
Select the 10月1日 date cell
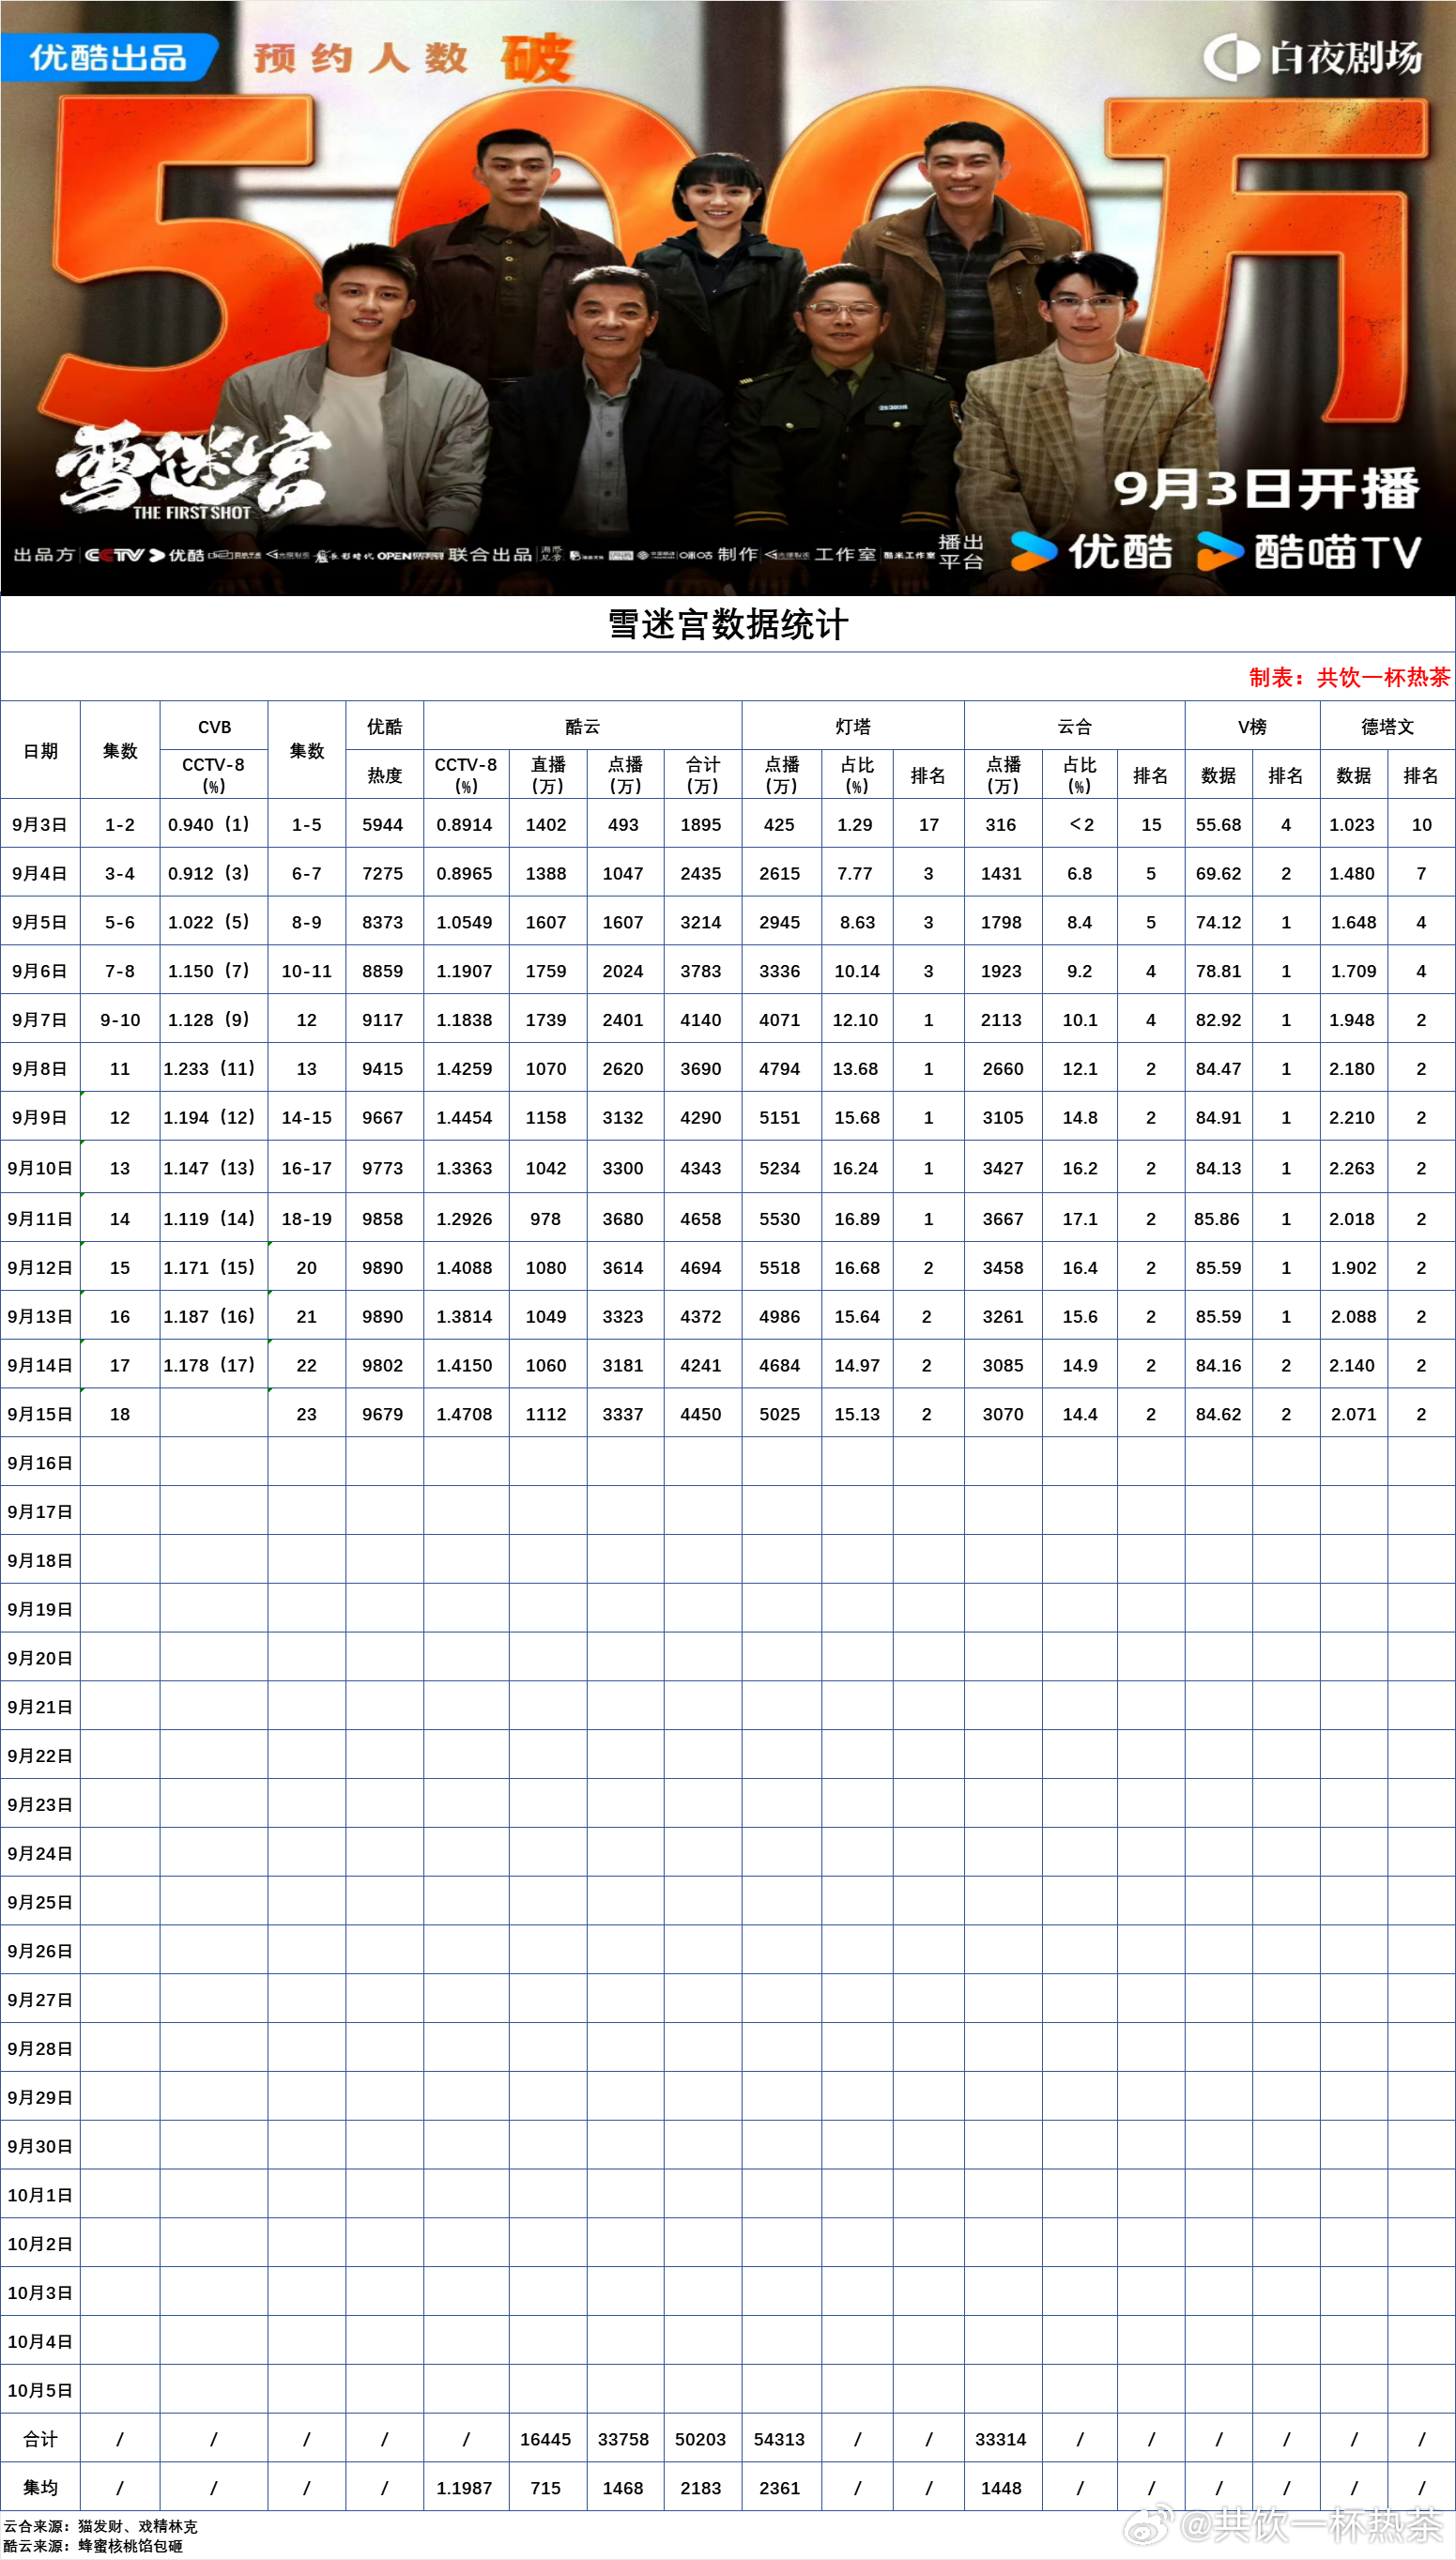pos(40,2195)
